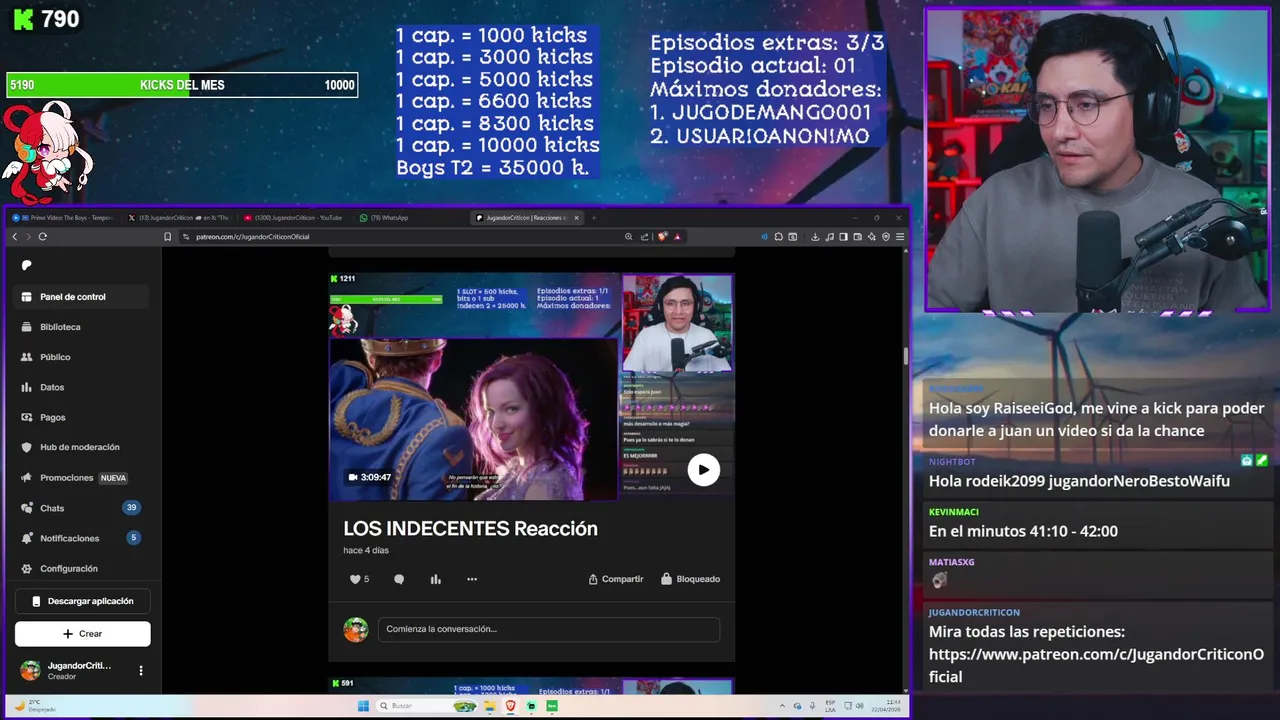Open the browser hamburger menu

point(900,237)
